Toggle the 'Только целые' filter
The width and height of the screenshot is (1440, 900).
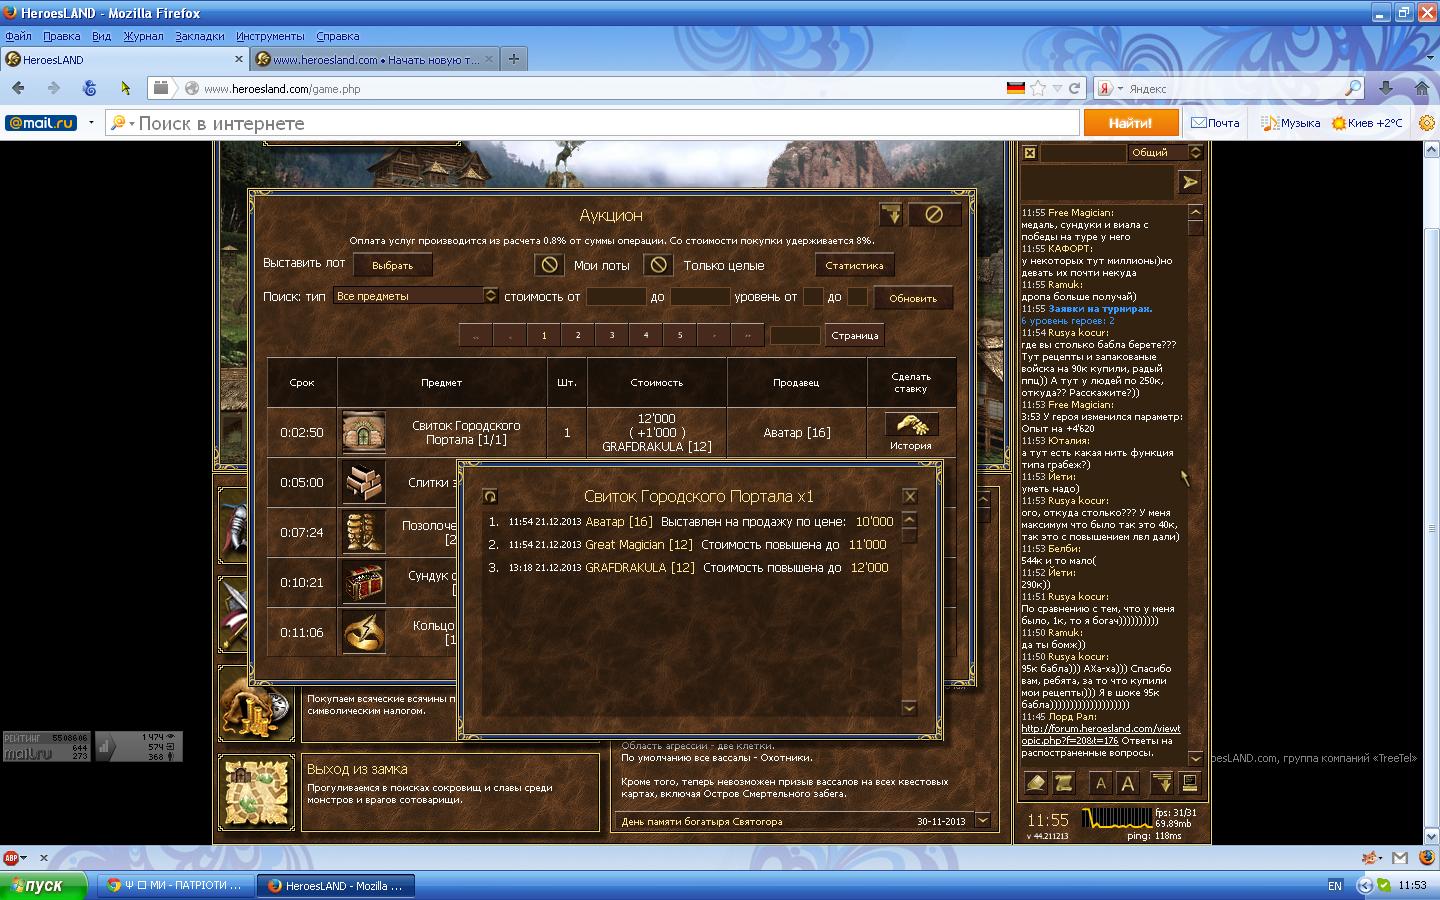click(657, 265)
